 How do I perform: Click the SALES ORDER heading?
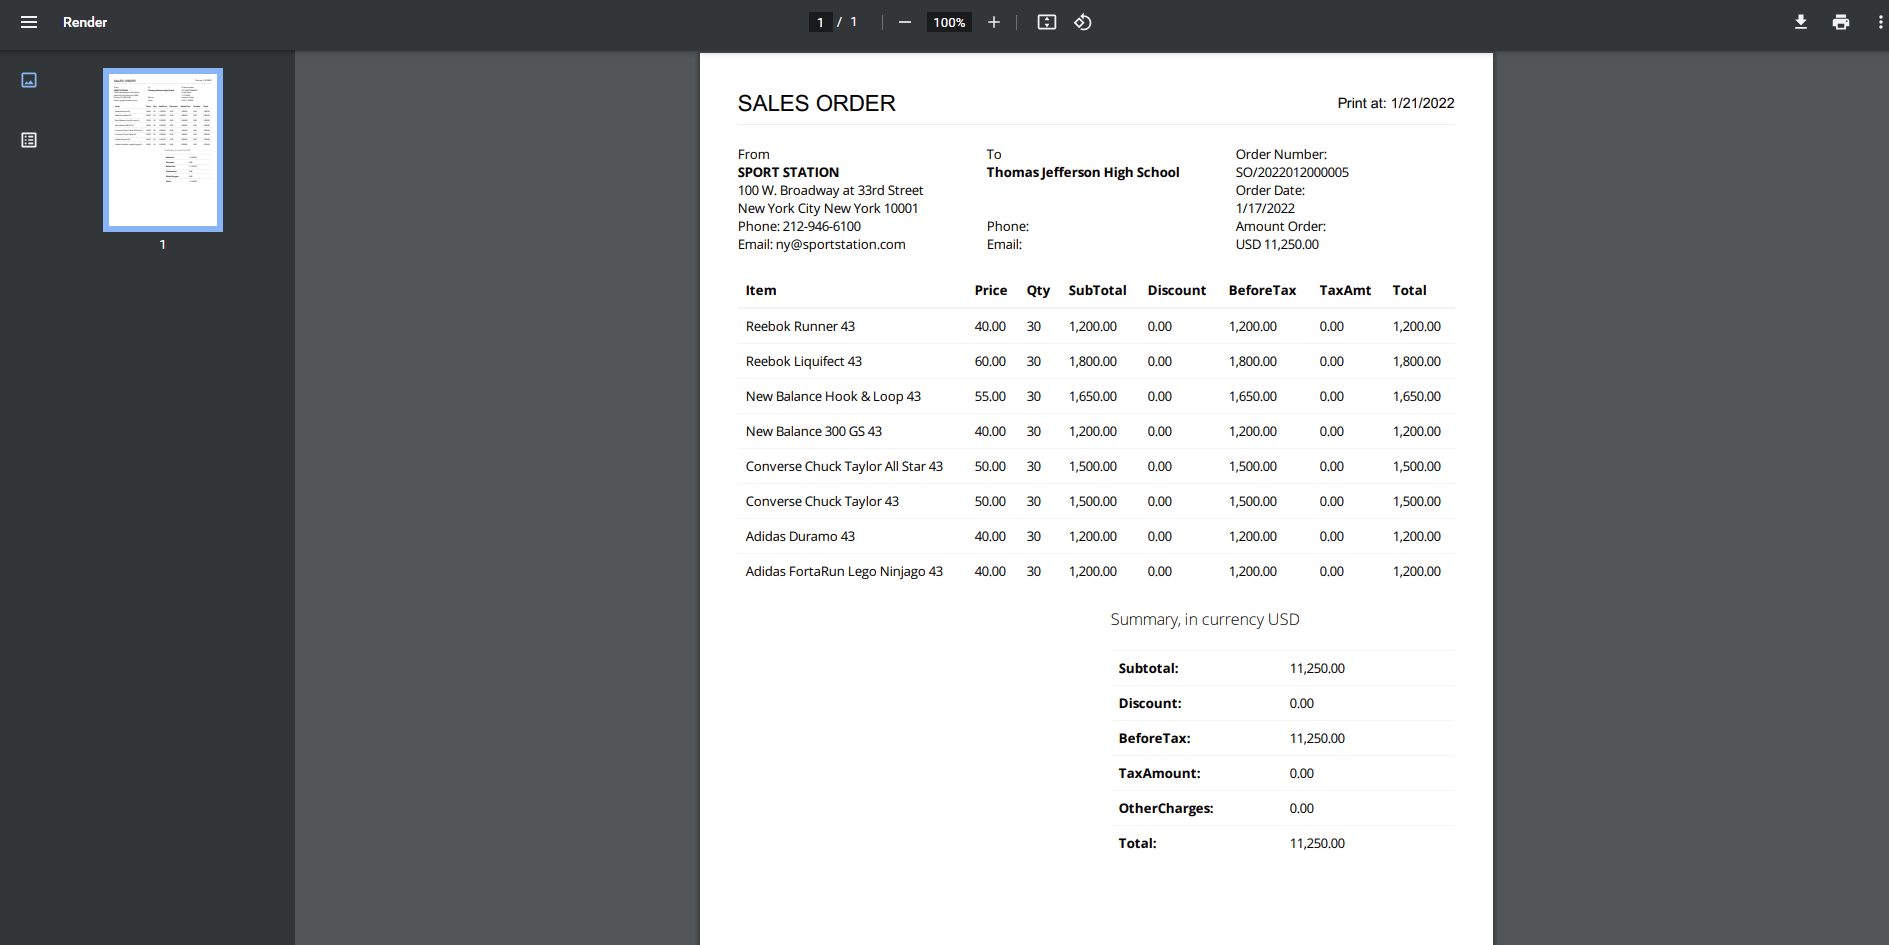pos(816,103)
